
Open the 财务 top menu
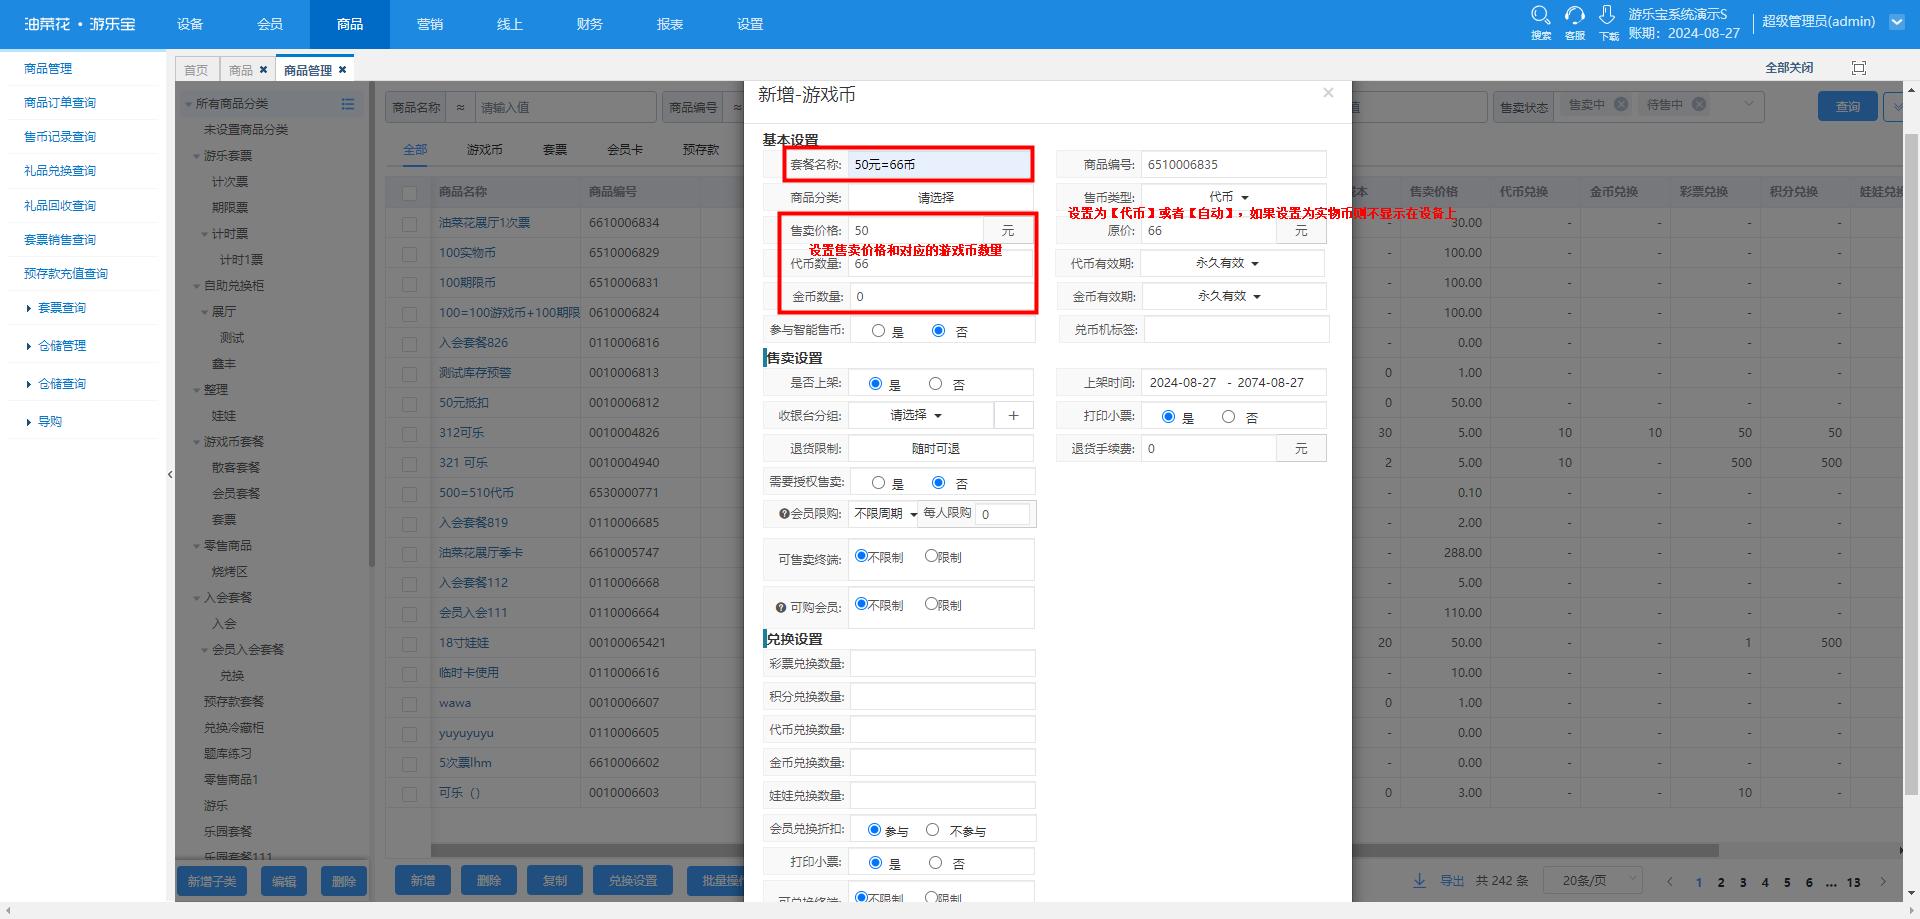tap(590, 24)
